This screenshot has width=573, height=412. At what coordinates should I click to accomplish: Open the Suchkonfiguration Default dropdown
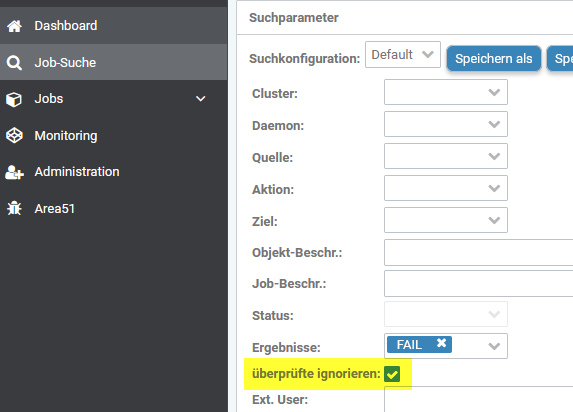pyautogui.click(x=403, y=55)
